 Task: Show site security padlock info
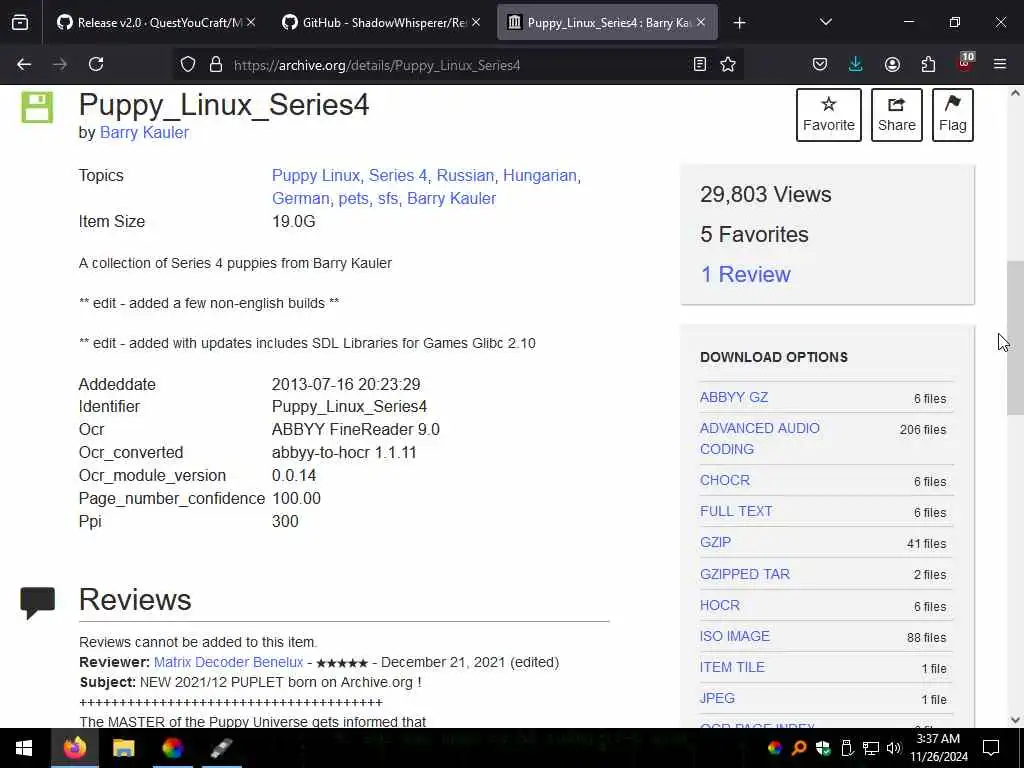pyautogui.click(x=216, y=65)
